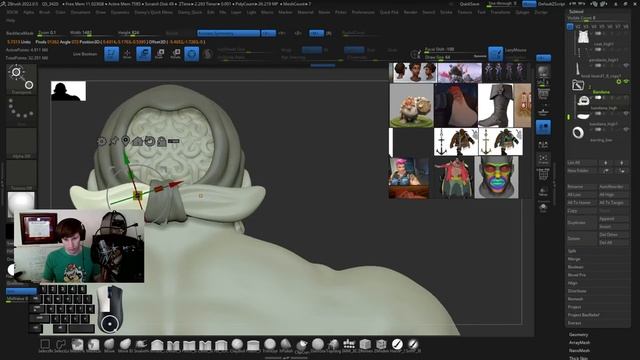Expand the Boolean section
The image size is (640, 360).
coord(575,267)
